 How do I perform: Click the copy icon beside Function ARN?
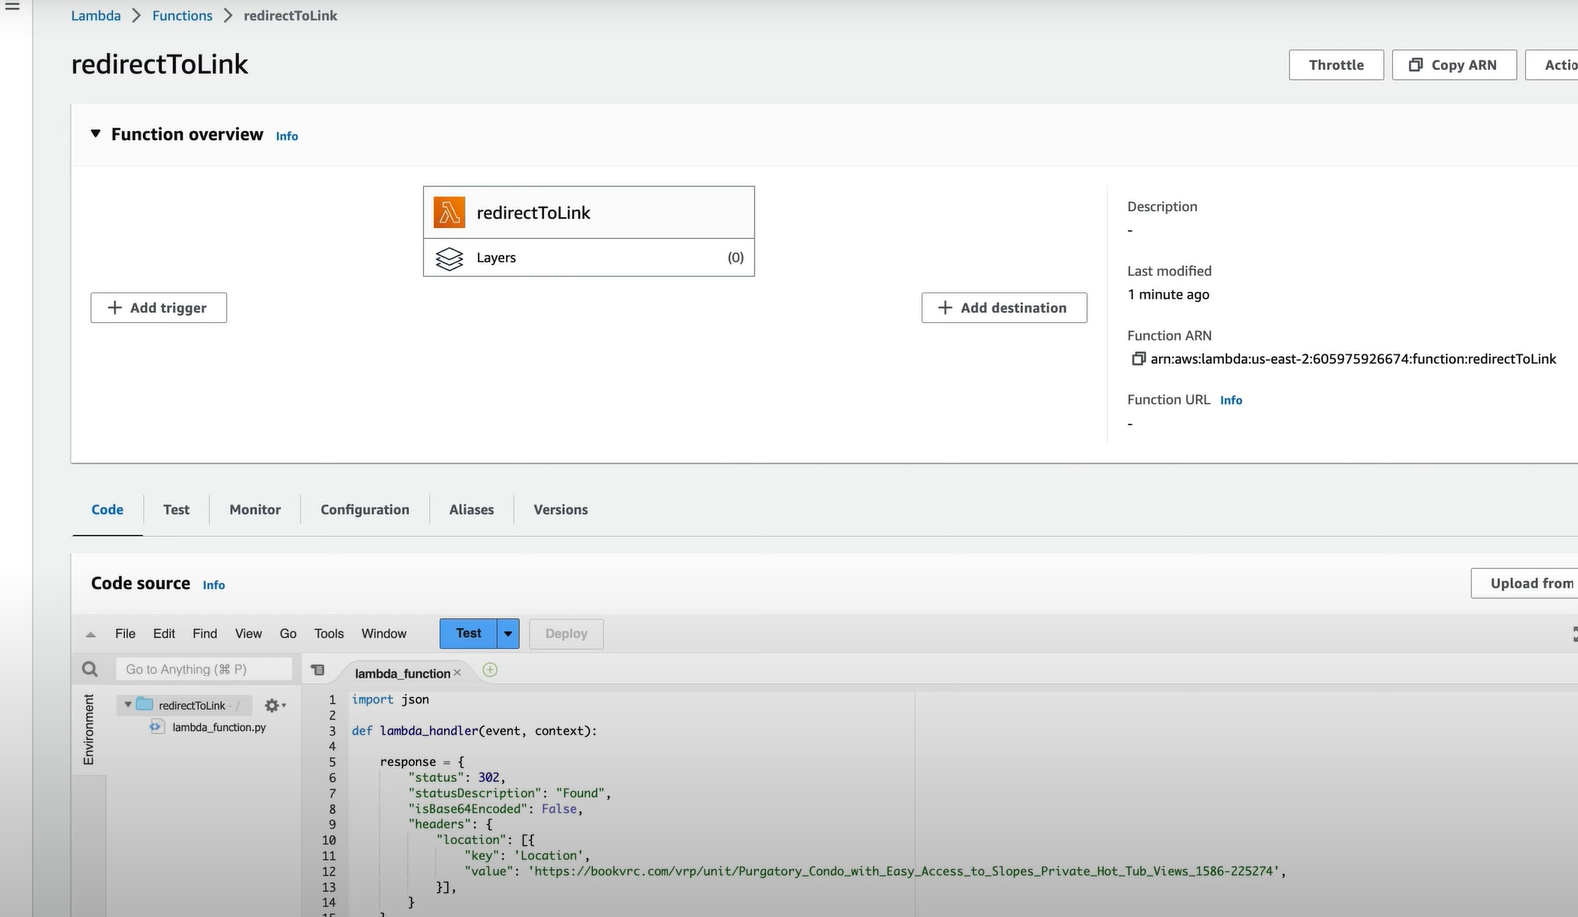pyautogui.click(x=1137, y=359)
